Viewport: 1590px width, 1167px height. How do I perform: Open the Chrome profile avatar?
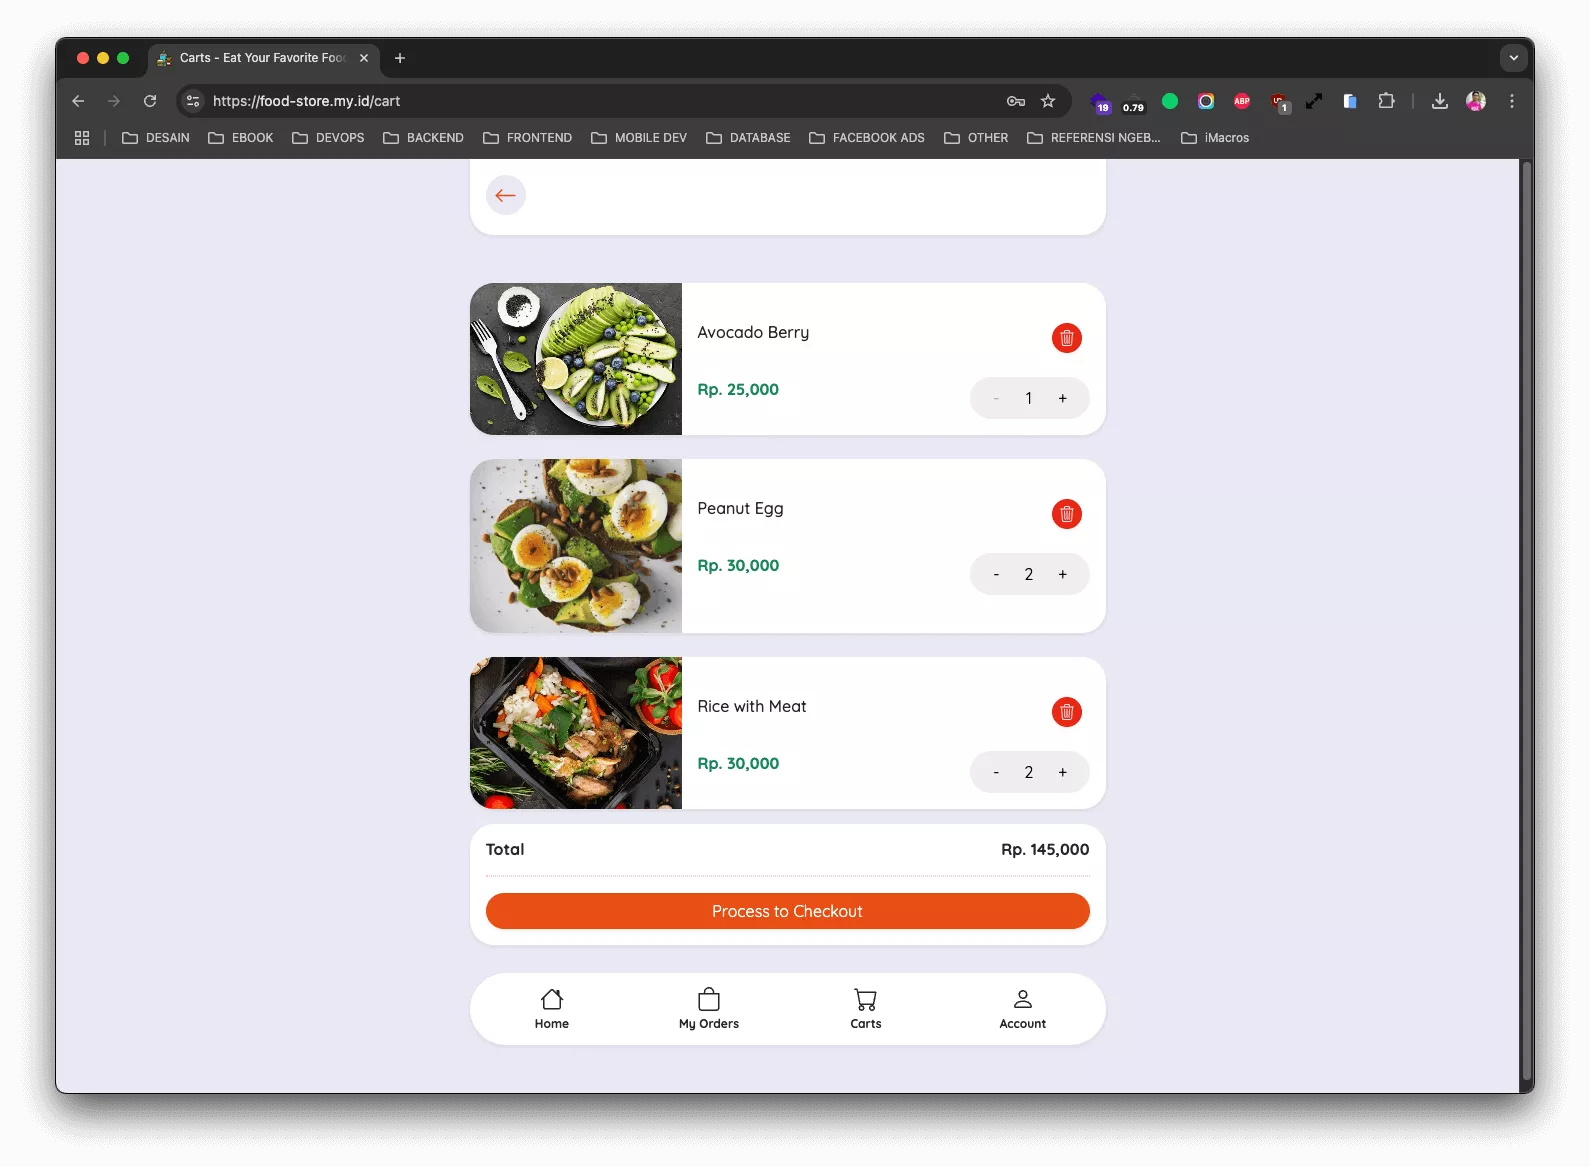[x=1476, y=101]
